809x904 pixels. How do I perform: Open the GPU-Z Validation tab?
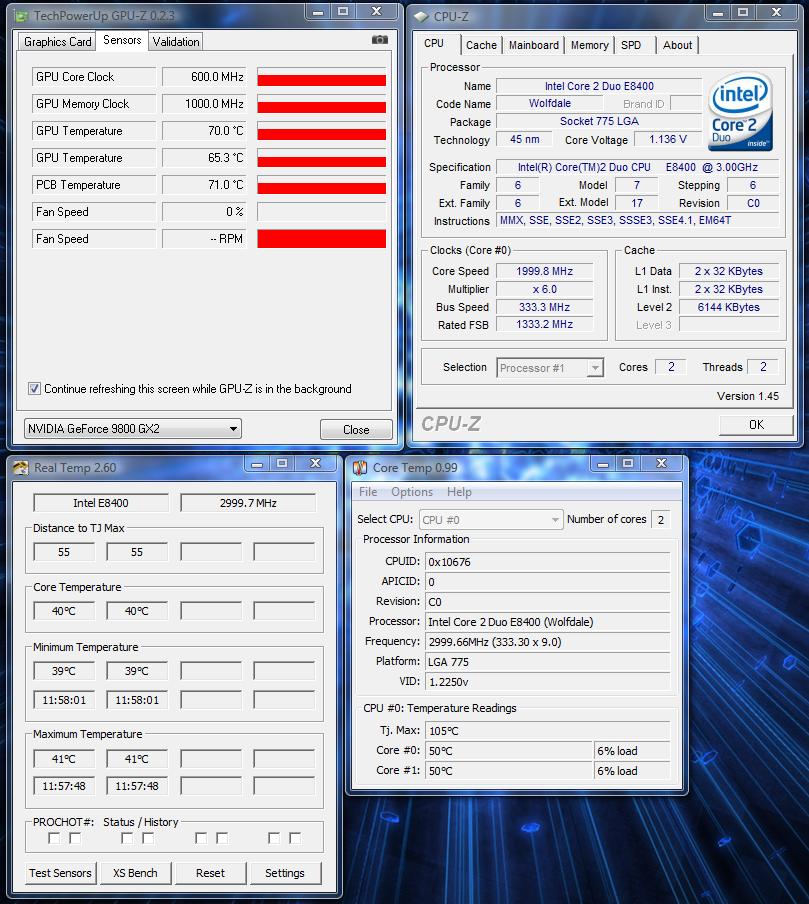click(x=176, y=42)
